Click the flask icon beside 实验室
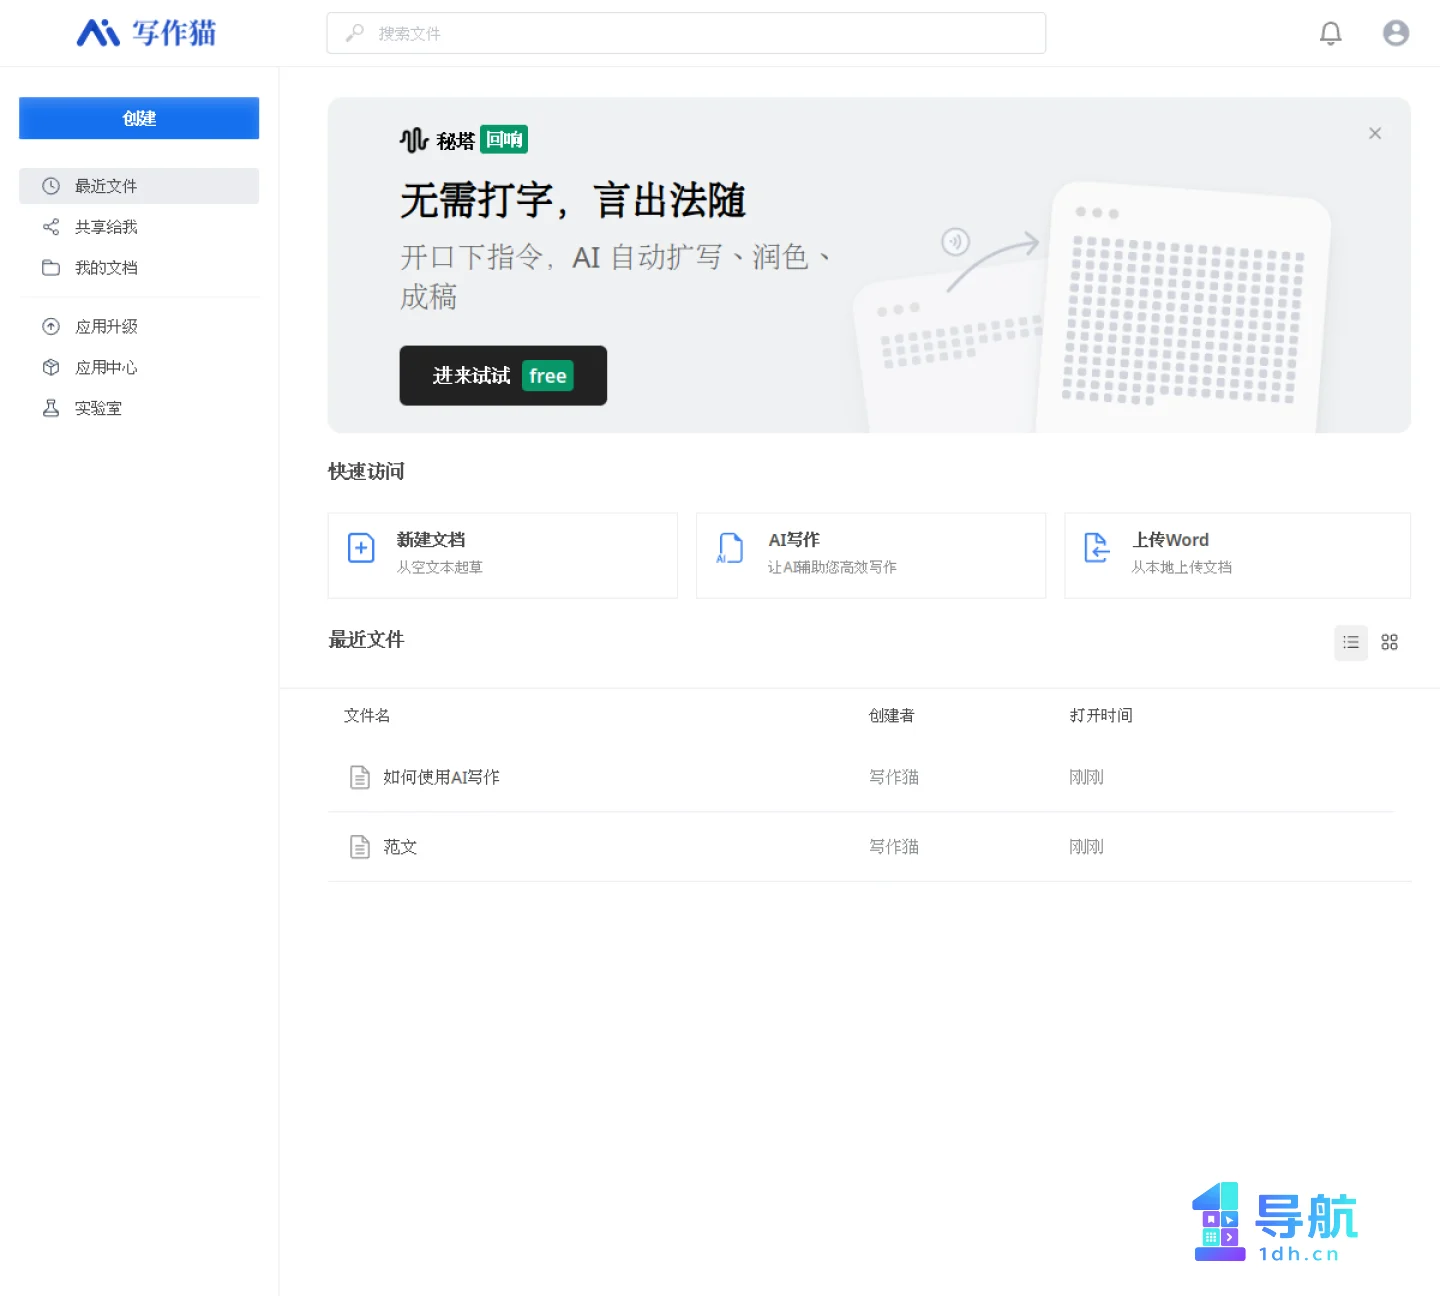This screenshot has width=1440, height=1296. click(51, 409)
